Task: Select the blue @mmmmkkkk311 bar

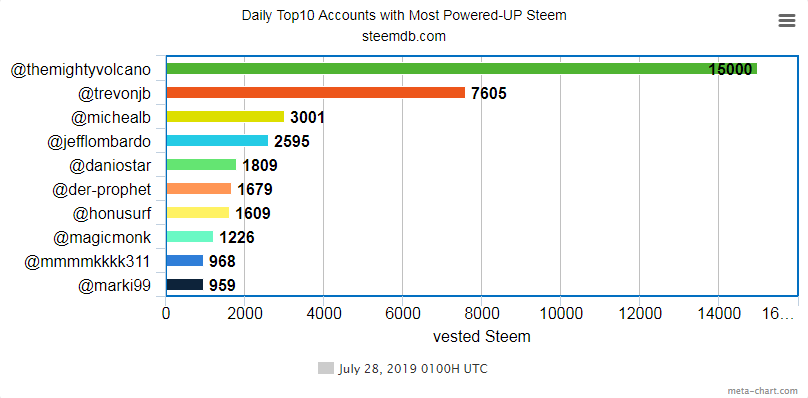Action: coord(184,261)
